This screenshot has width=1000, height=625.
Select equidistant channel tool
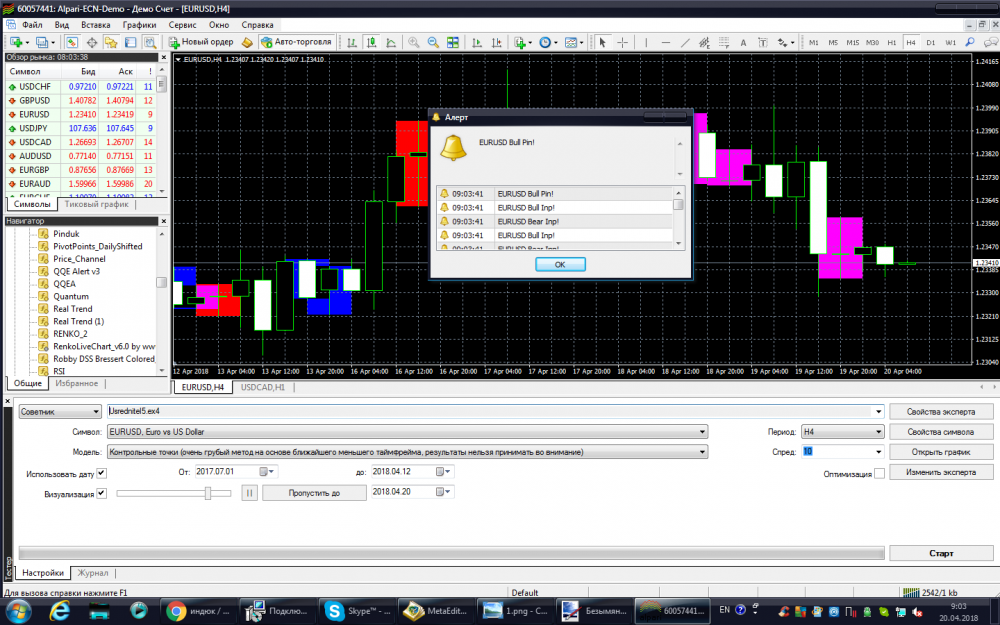(x=704, y=42)
